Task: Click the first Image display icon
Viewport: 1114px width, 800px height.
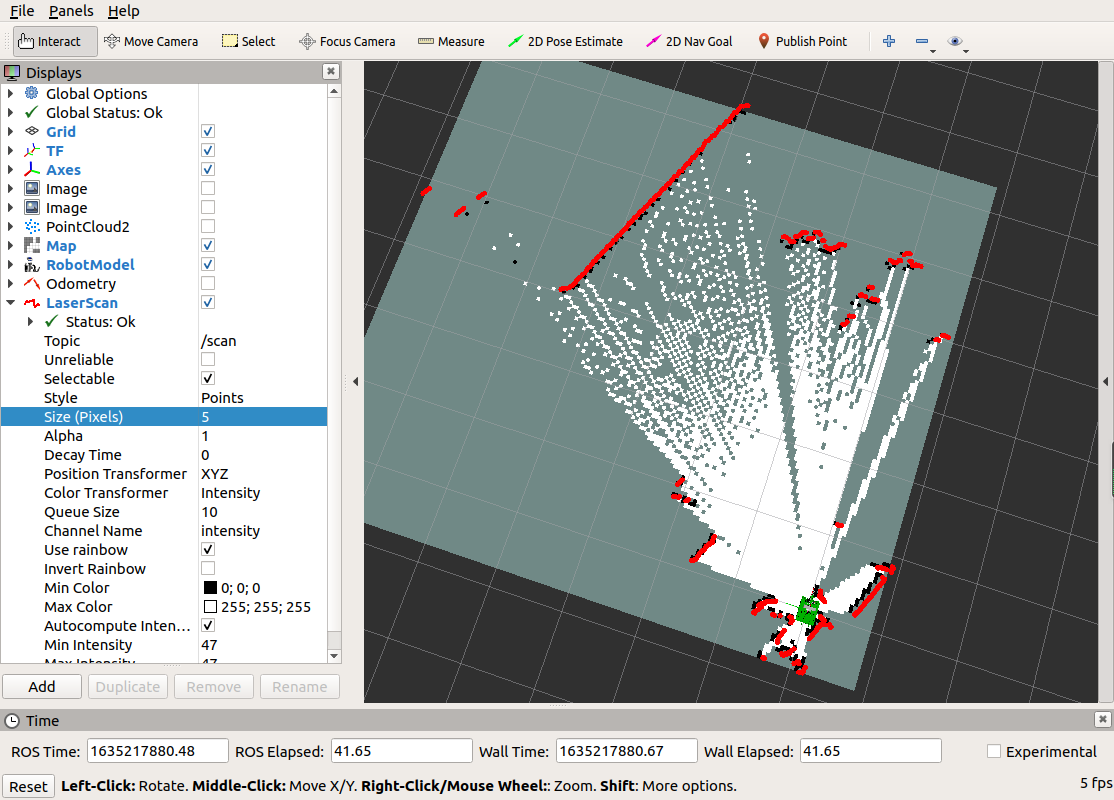Action: click(32, 188)
